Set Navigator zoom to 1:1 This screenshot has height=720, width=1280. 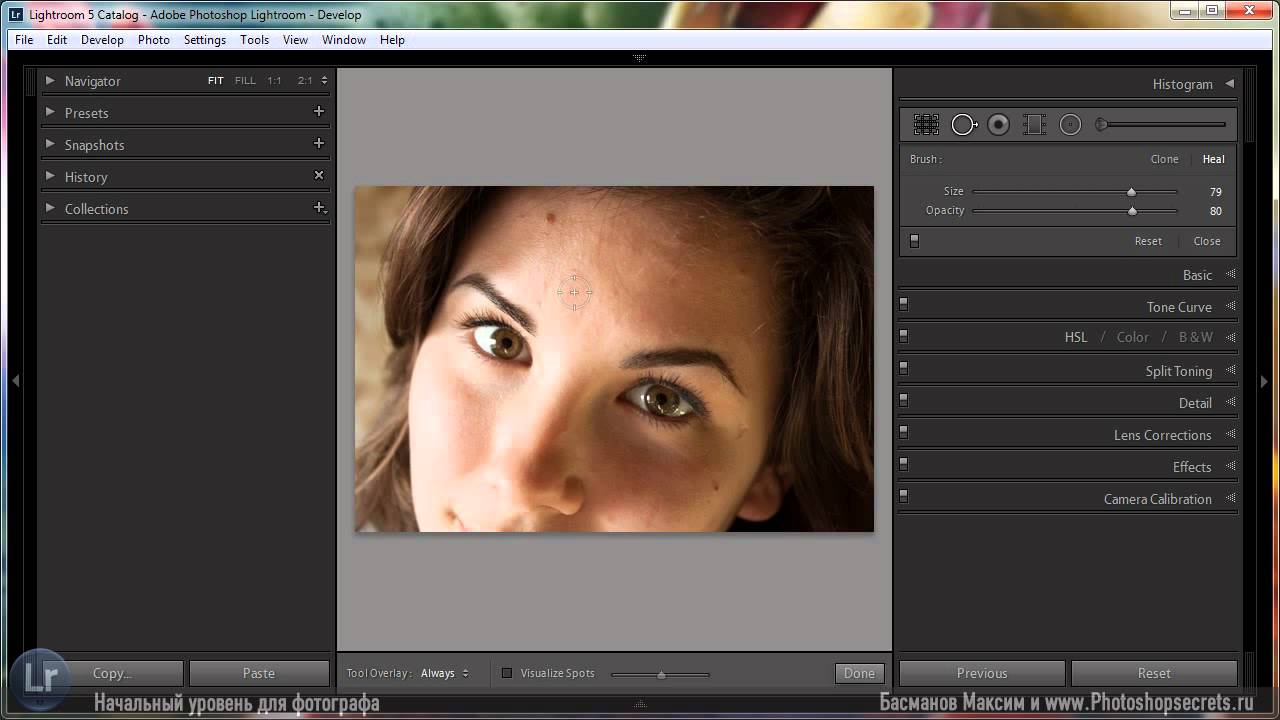coord(274,81)
